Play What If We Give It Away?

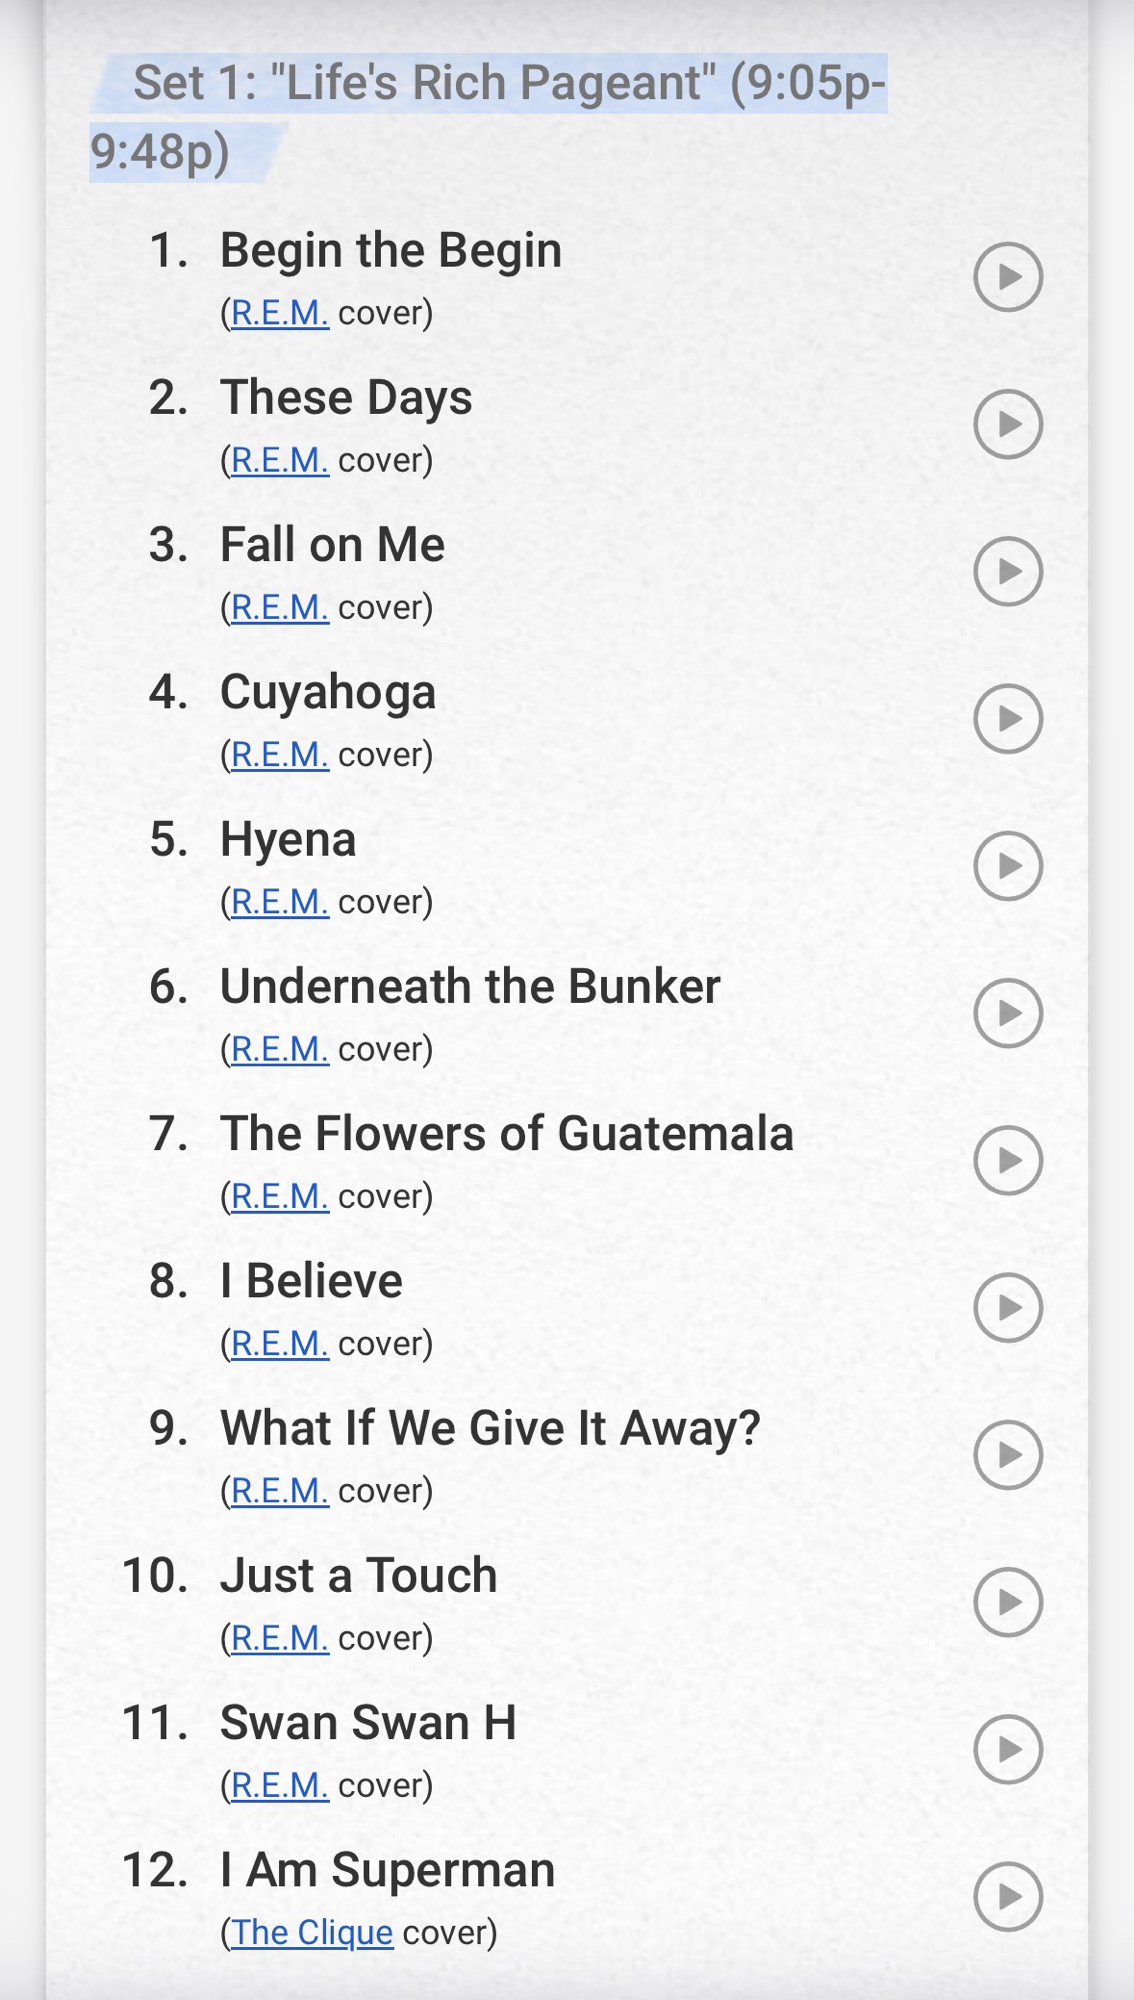tap(1008, 1455)
